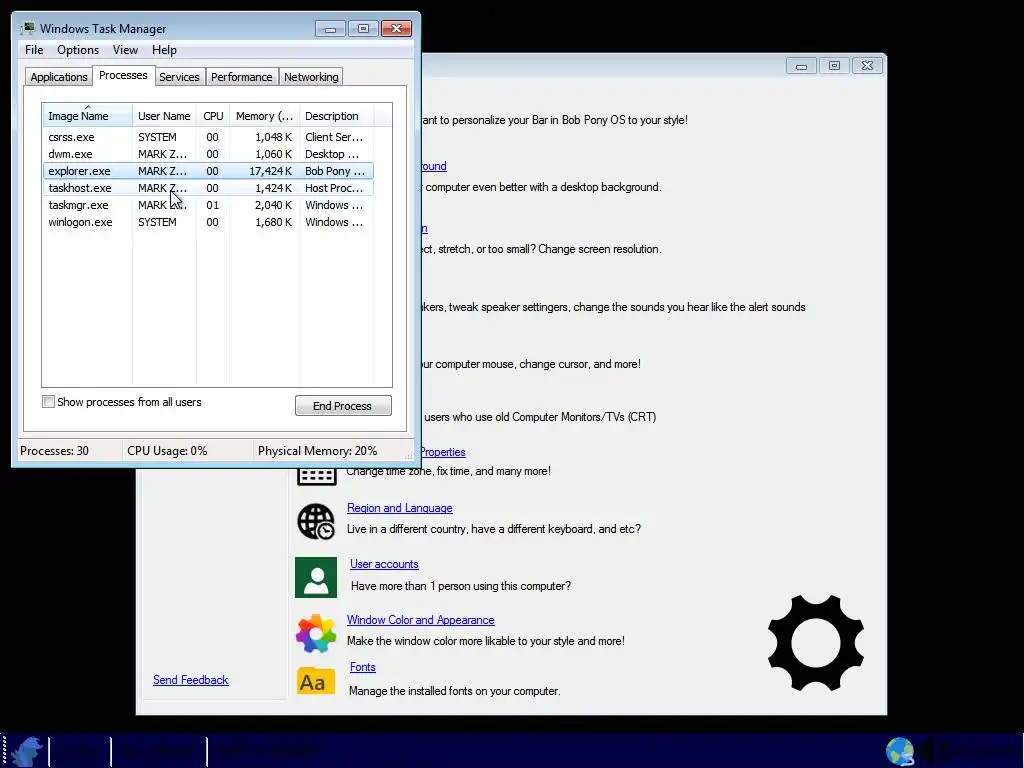Click the globe network tray icon
Image resolution: width=1024 pixels, height=768 pixels.
[900, 751]
